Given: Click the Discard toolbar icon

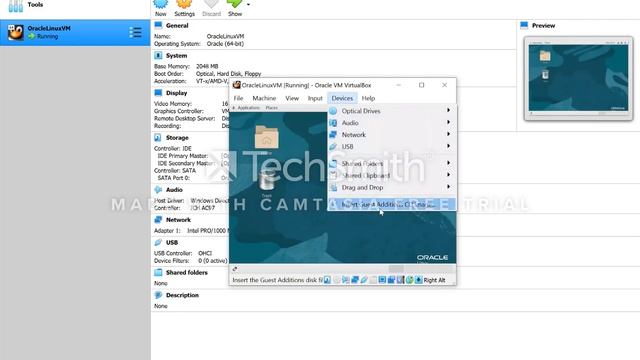Looking at the screenshot, I should 211,5.
